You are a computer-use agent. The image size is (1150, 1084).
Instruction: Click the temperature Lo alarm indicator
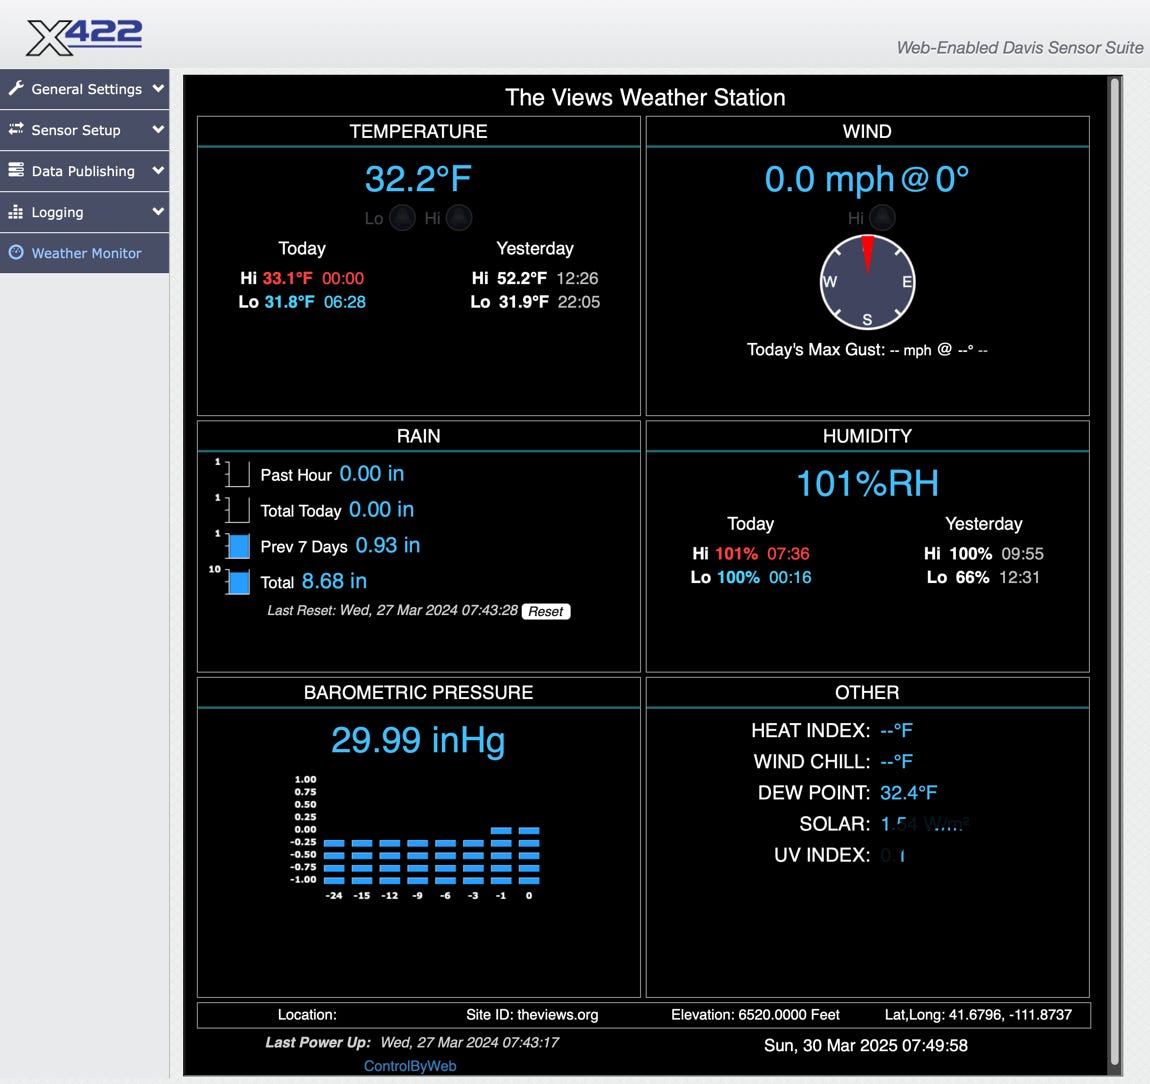point(402,218)
